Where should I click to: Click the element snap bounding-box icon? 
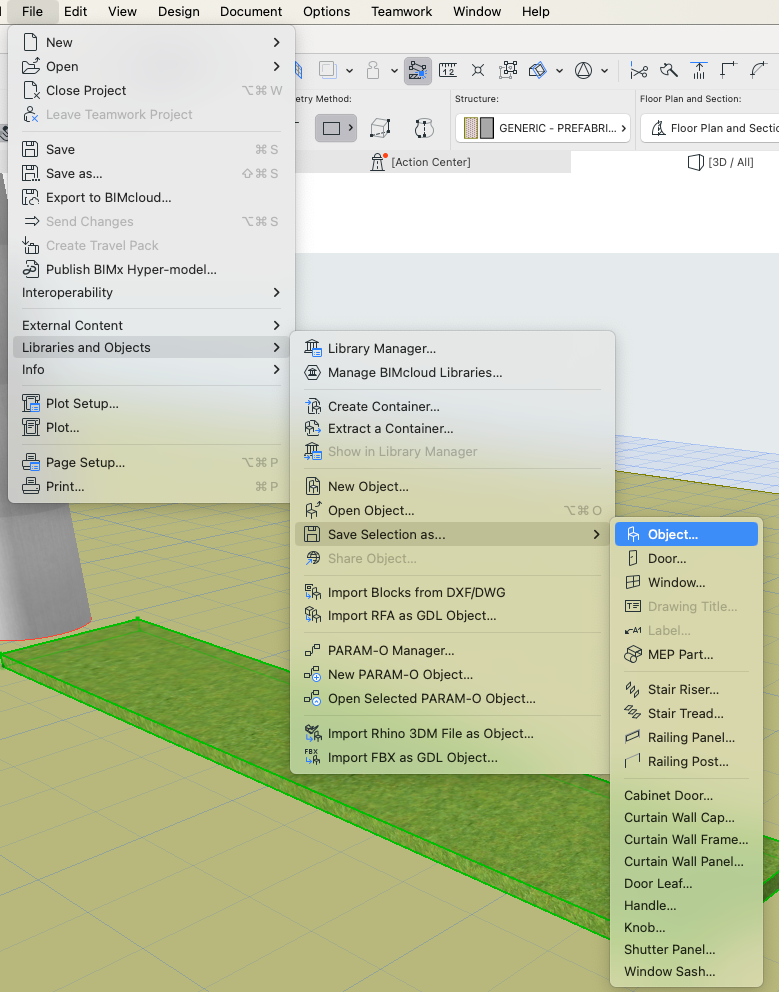click(x=508, y=70)
